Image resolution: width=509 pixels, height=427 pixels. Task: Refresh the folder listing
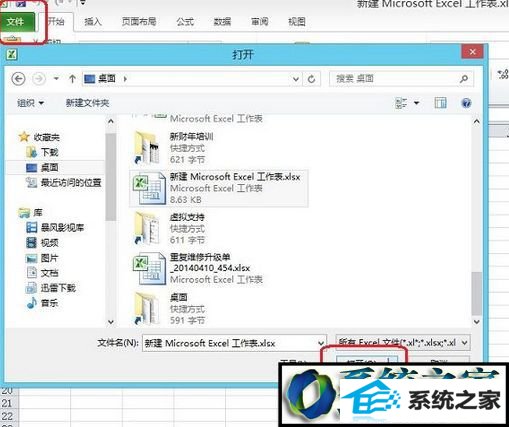[x=311, y=79]
